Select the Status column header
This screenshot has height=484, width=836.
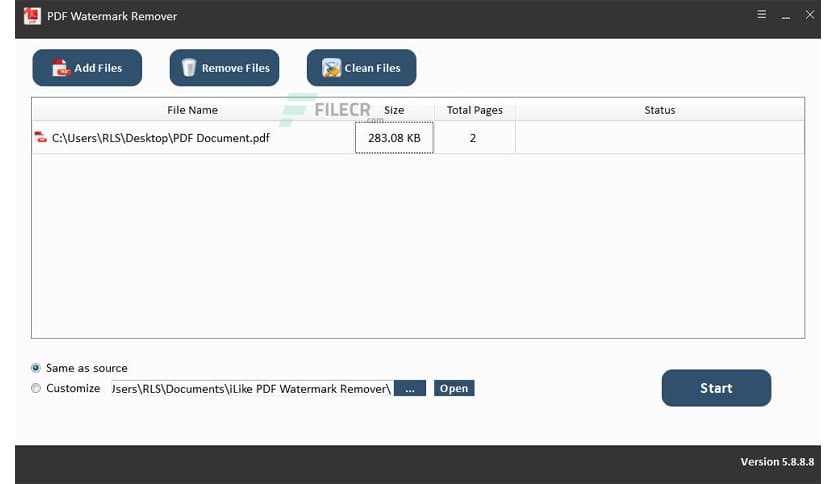tap(660, 110)
